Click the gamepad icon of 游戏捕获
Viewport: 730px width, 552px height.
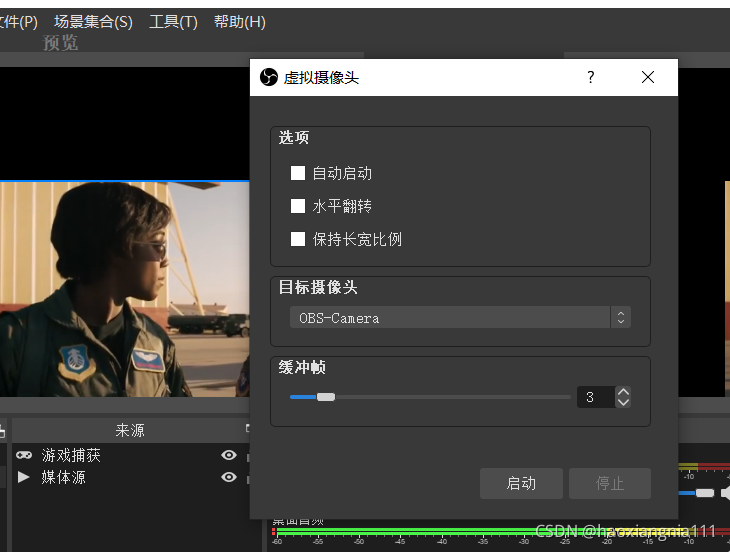tap(24, 455)
